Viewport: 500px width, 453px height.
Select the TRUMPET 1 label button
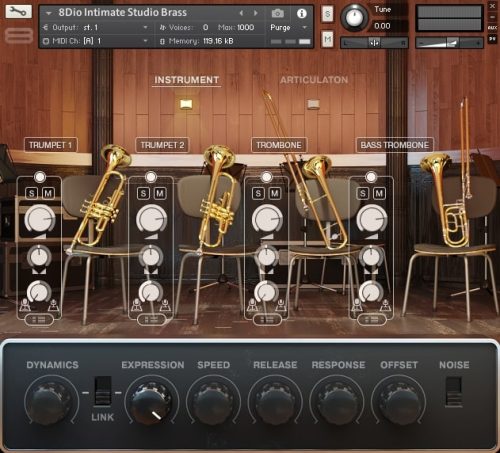click(51, 145)
